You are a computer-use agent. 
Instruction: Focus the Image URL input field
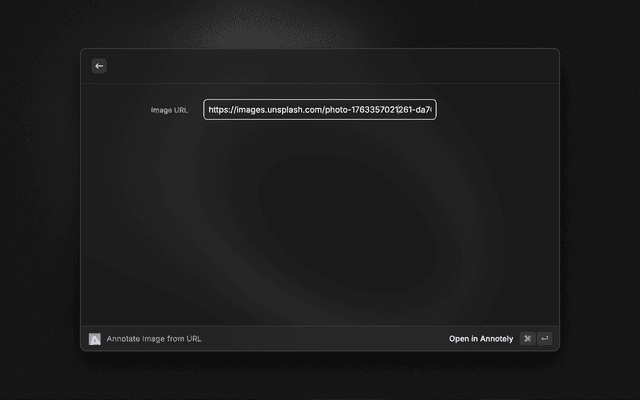(x=320, y=110)
